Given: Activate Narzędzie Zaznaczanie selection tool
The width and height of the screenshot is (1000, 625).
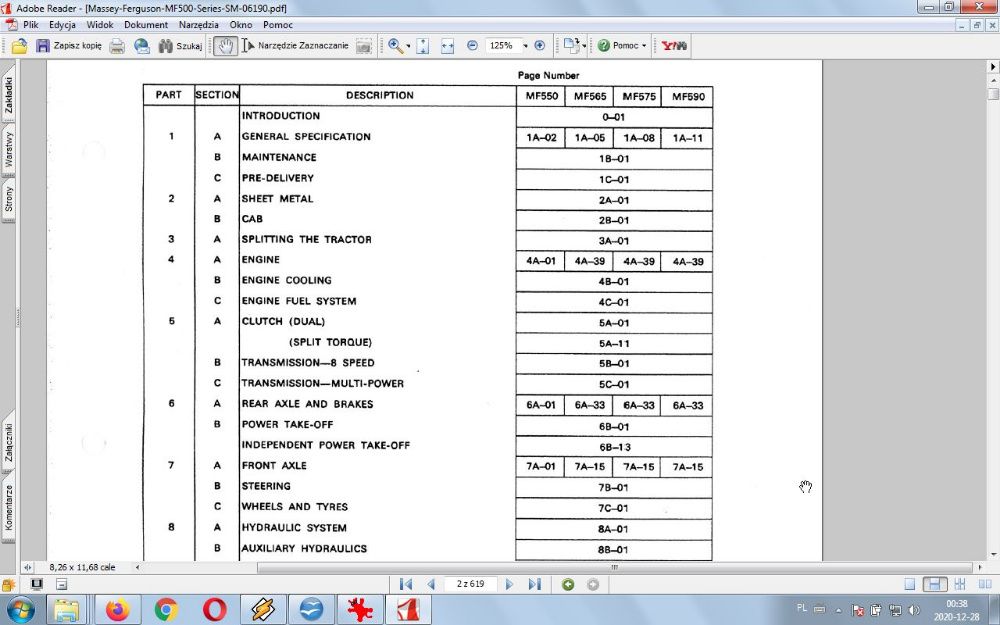Looking at the screenshot, I should [x=295, y=46].
